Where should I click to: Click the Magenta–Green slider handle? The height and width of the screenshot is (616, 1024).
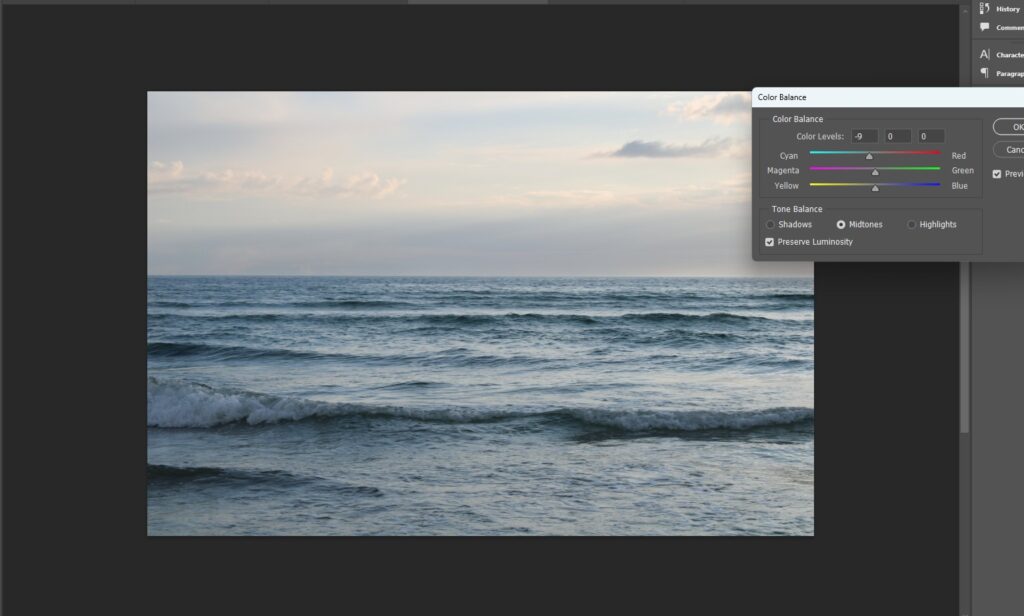[875, 172]
